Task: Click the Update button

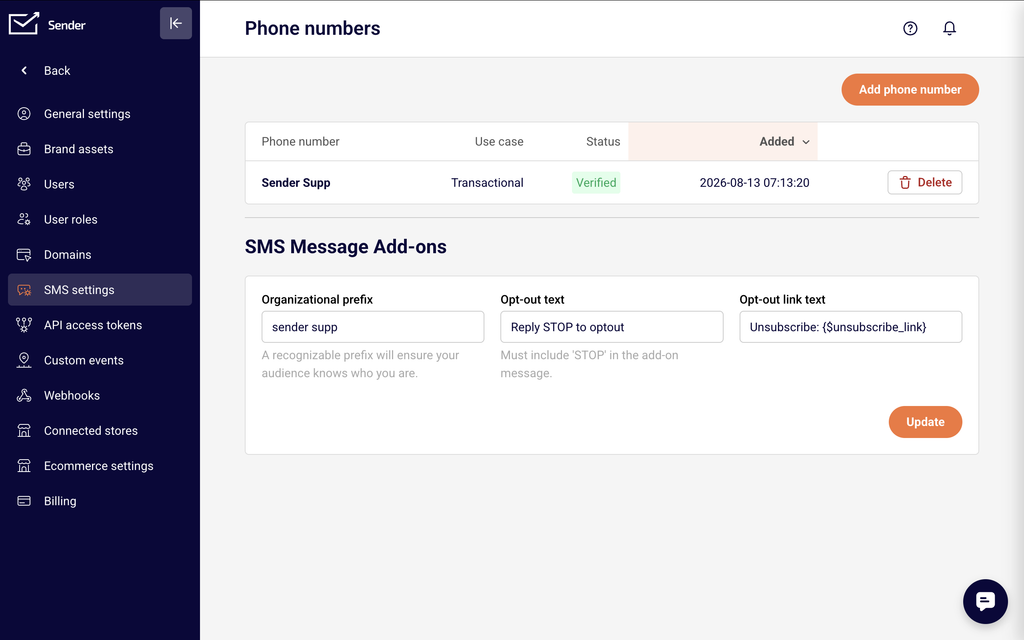Action: pos(925,422)
